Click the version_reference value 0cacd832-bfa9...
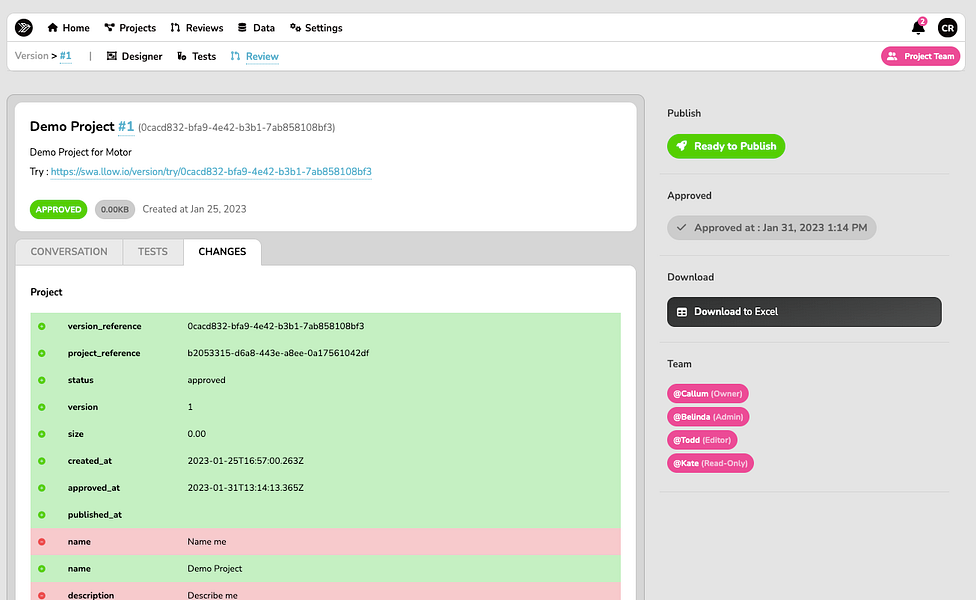This screenshot has width=976, height=600. [276, 326]
